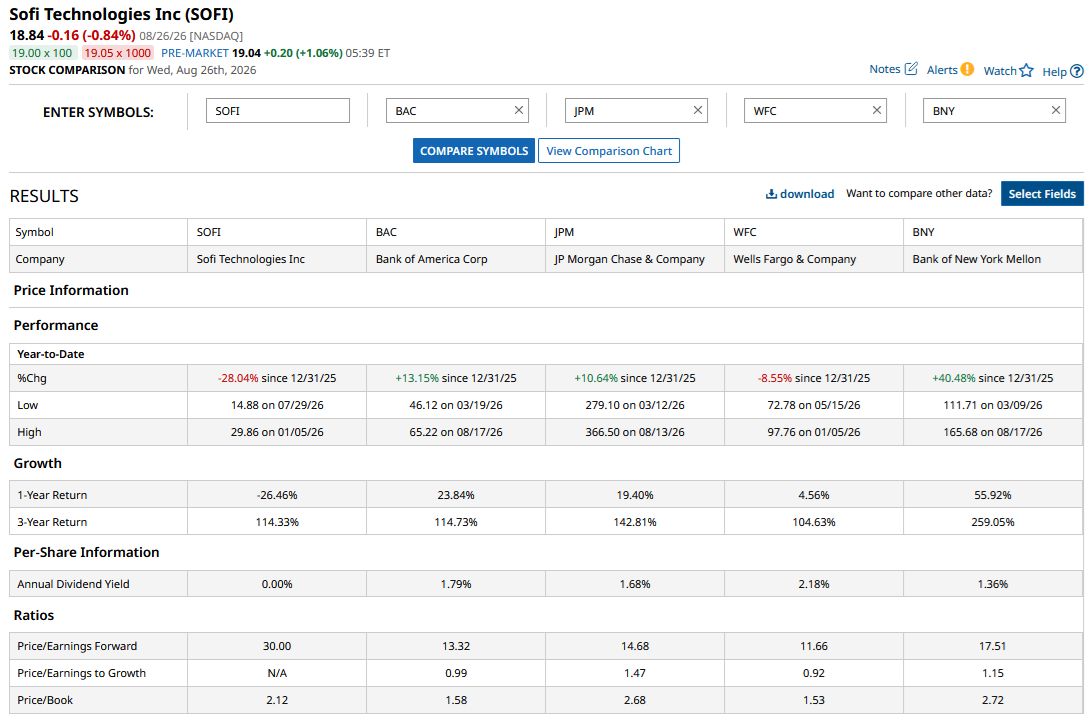Click the -26.46% 1-Year Return value
1090x725 pixels.
click(x=277, y=495)
